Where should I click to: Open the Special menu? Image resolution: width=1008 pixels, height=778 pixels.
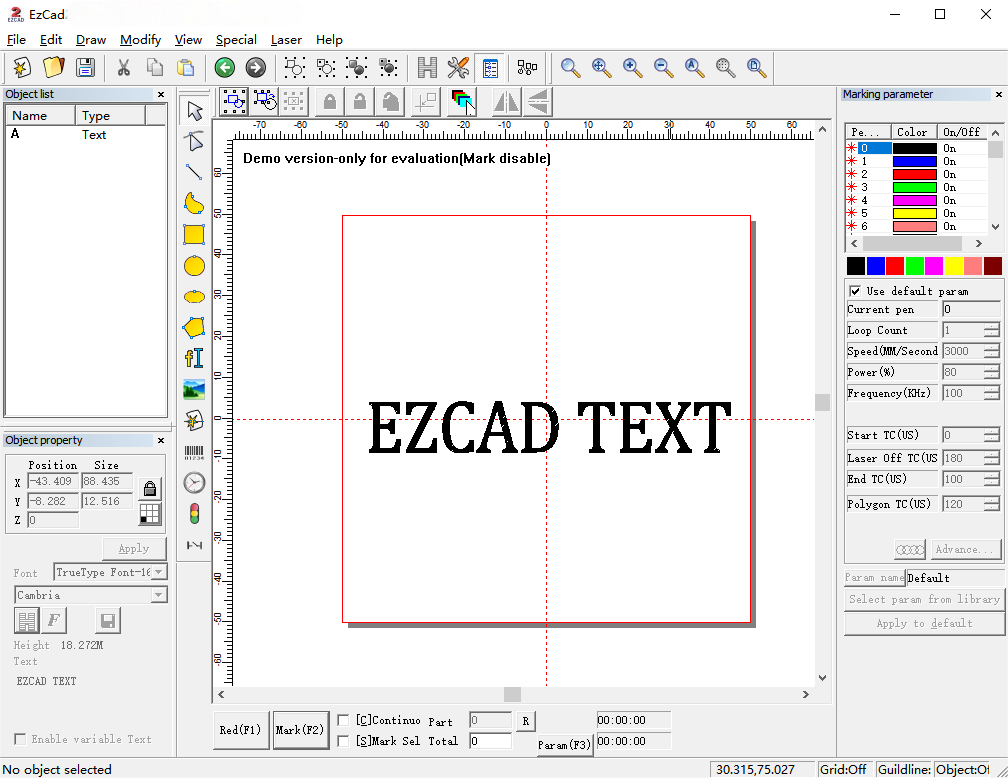236,40
